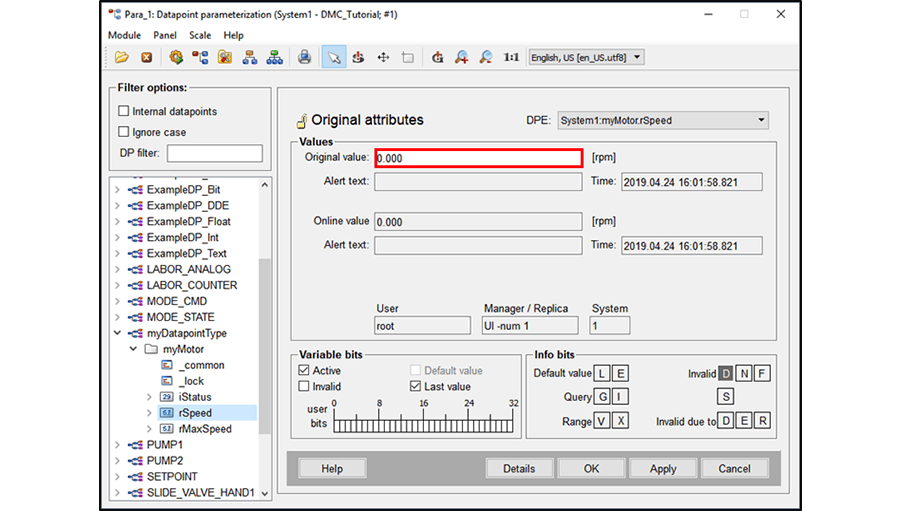Check the Invalid variable bit checkbox
This screenshot has height=511, width=900.
[304, 386]
